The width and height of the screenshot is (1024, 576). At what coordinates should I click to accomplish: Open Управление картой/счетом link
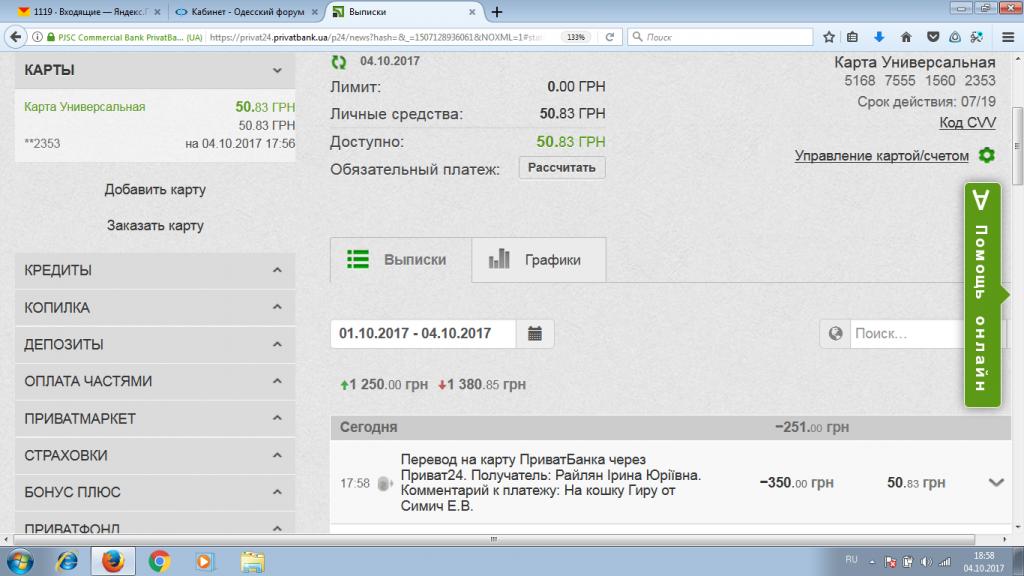882,156
